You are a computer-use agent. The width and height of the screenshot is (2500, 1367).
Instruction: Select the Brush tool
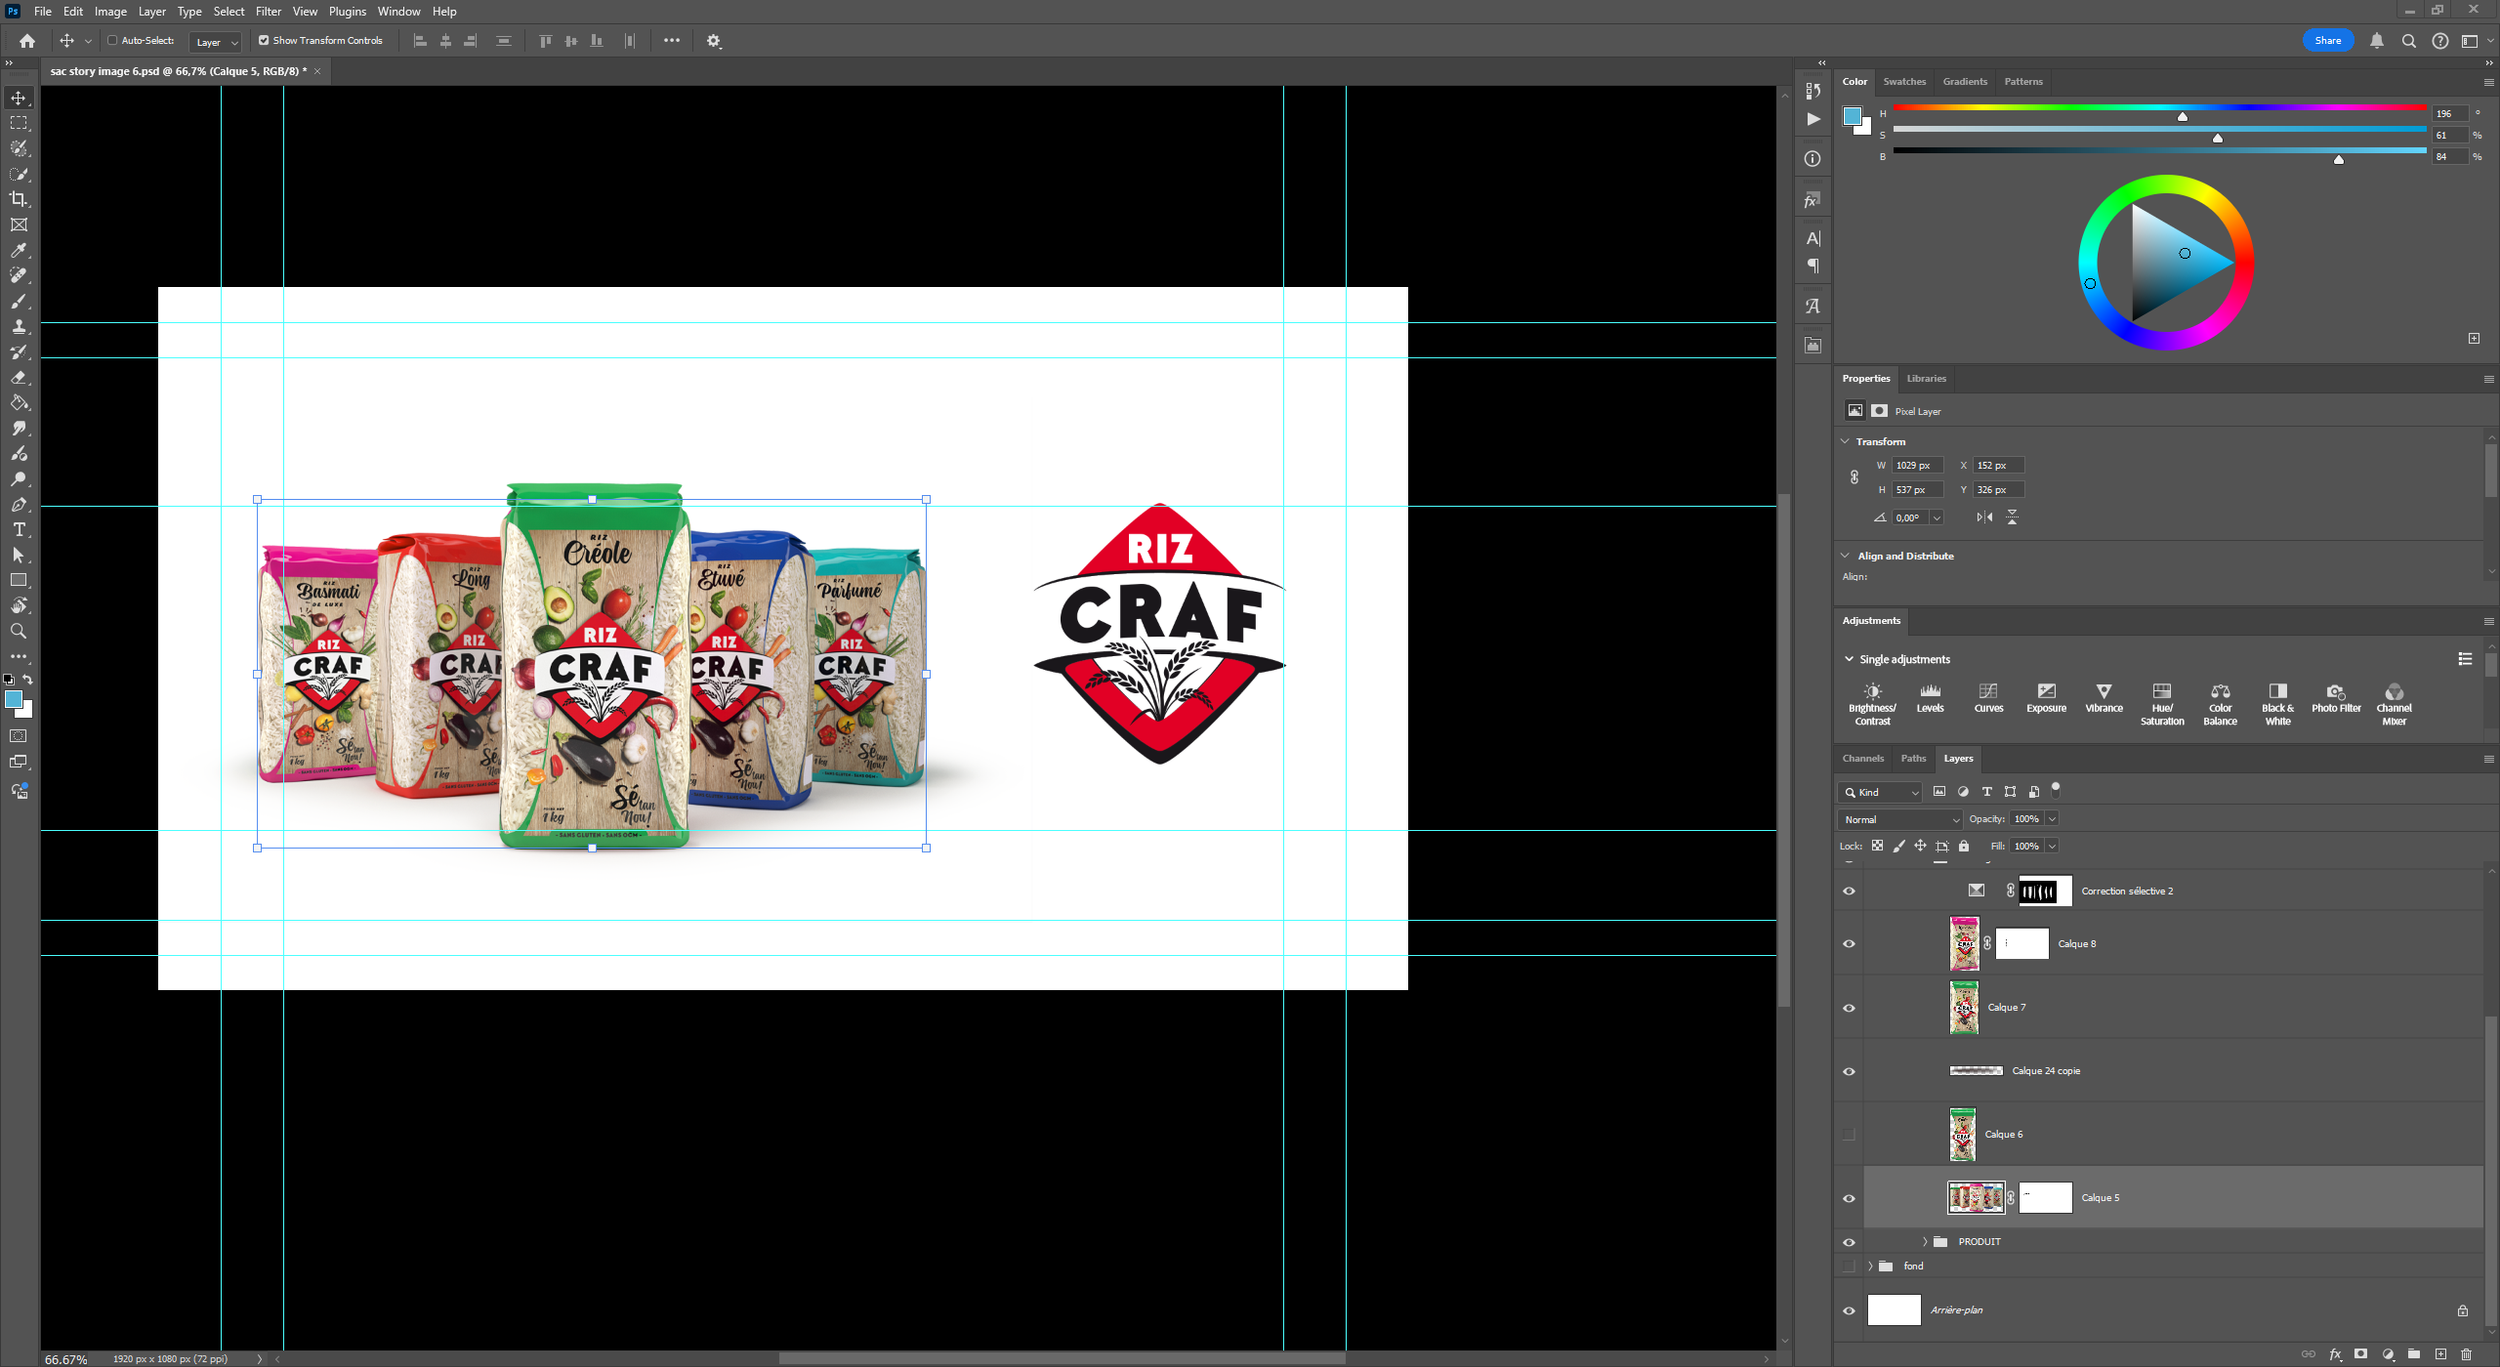(x=19, y=301)
